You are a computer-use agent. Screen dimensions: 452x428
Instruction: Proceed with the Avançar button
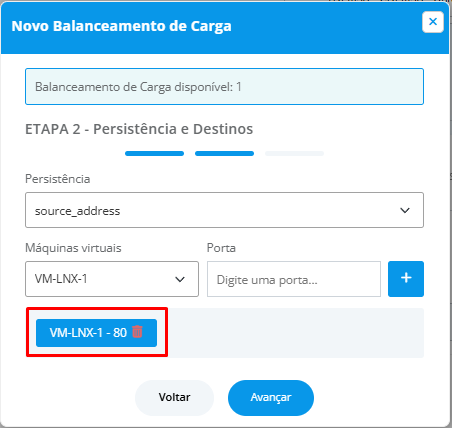coord(271,398)
